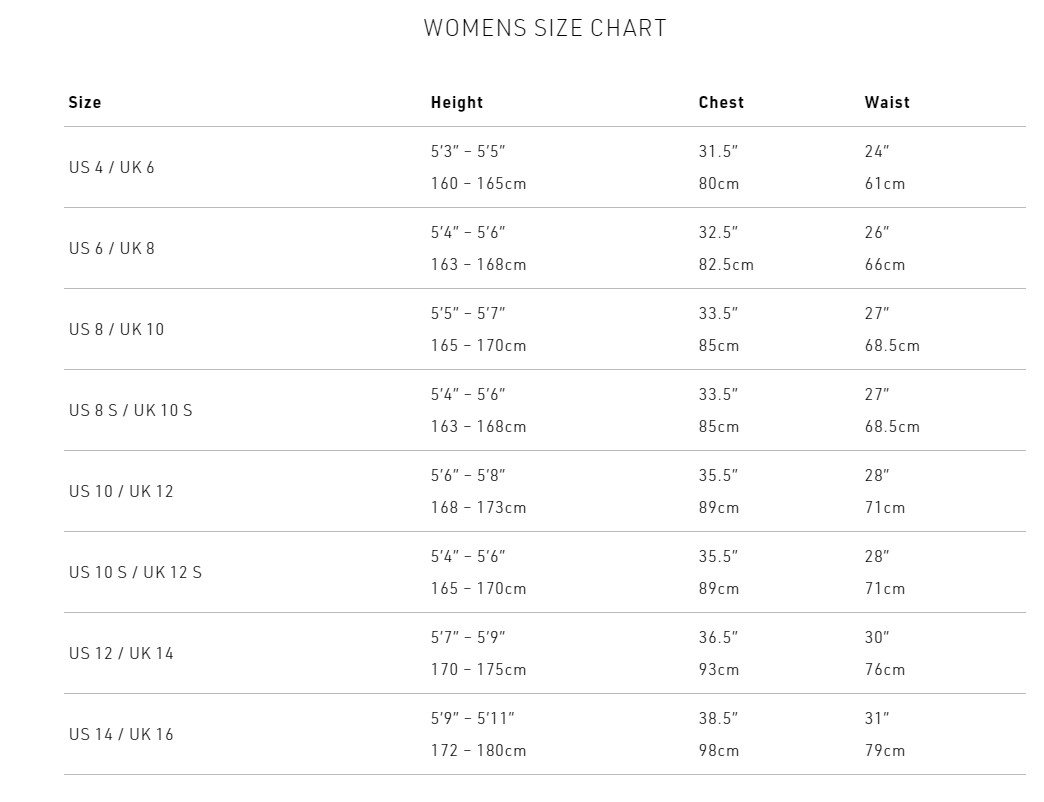Select the US 14 / UK 16 size label

click(x=121, y=735)
